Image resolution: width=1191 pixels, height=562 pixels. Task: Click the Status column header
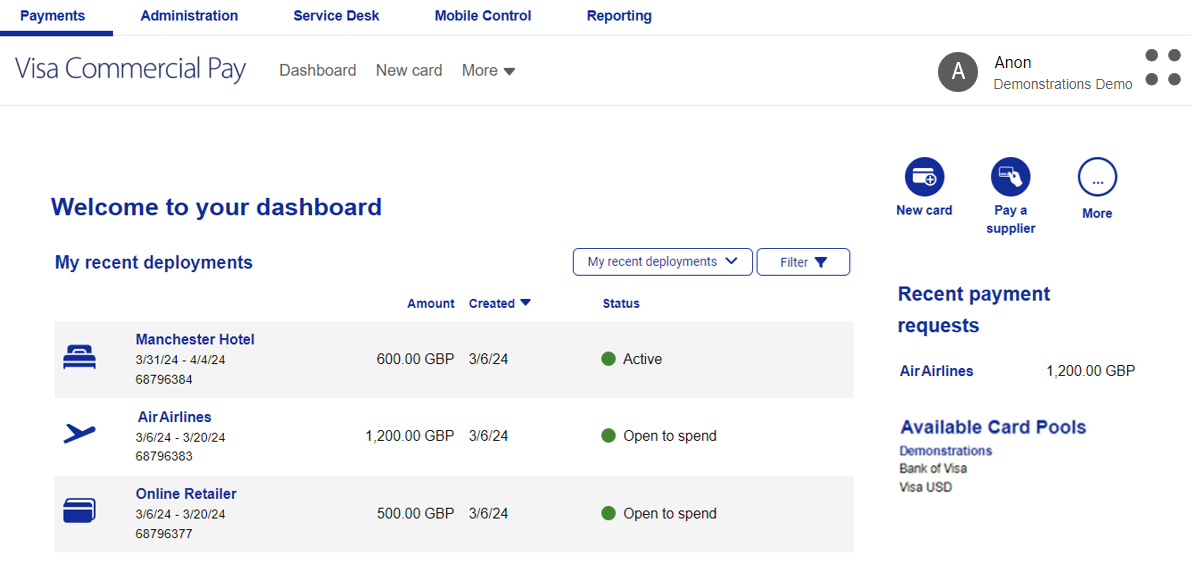pyautogui.click(x=621, y=304)
